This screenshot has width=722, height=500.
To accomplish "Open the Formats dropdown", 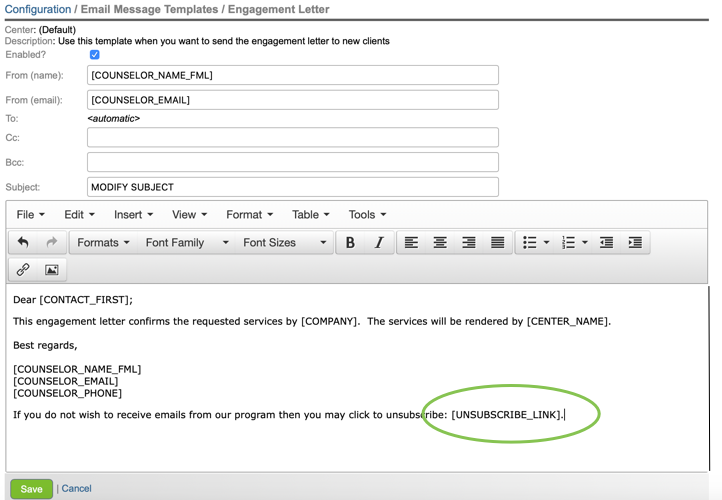I will pyautogui.click(x=103, y=243).
